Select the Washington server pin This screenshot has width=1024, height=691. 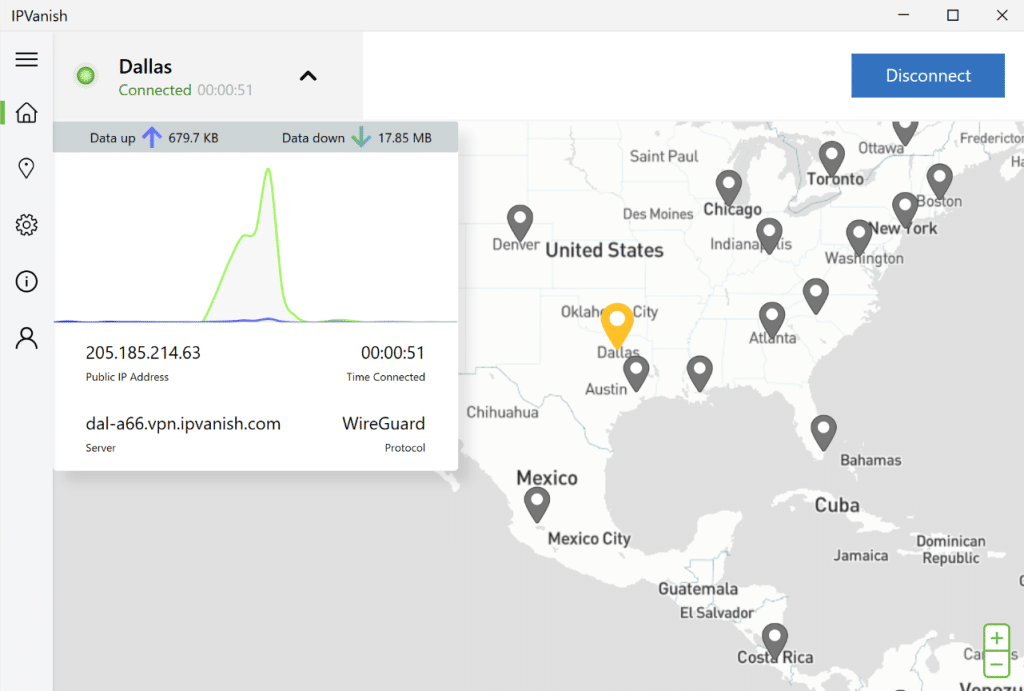click(x=859, y=237)
